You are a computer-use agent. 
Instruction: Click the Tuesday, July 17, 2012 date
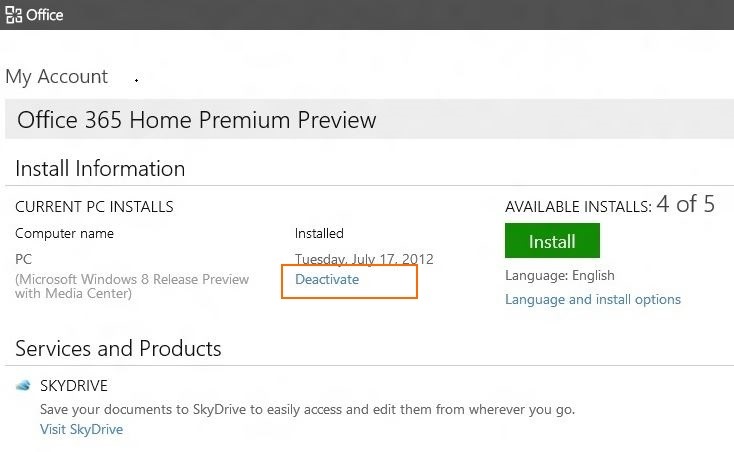pos(364,259)
